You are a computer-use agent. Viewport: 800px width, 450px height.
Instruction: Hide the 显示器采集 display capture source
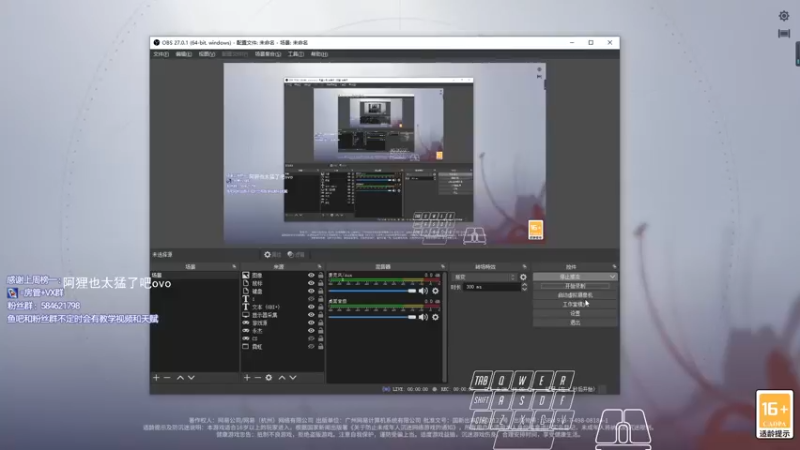[311, 315]
